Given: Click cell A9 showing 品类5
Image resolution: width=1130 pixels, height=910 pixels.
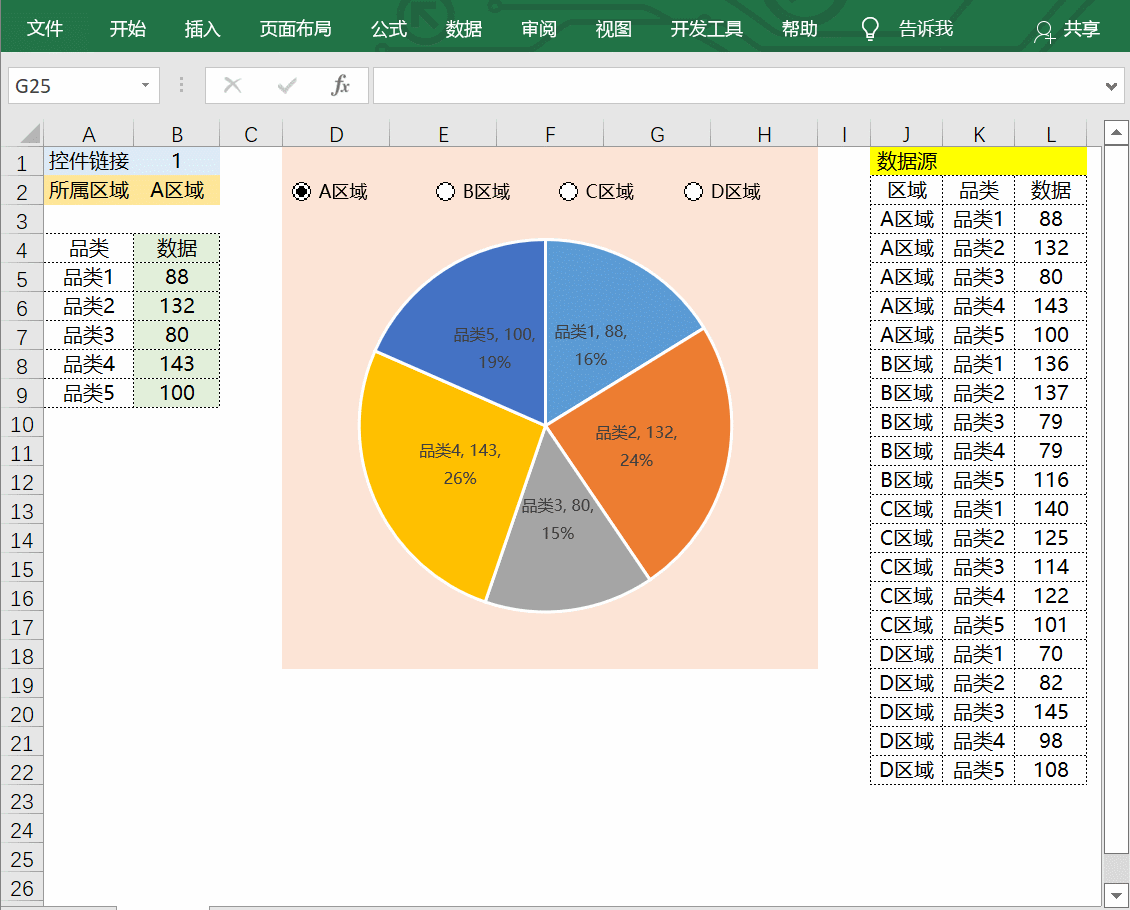Looking at the screenshot, I should [89, 393].
